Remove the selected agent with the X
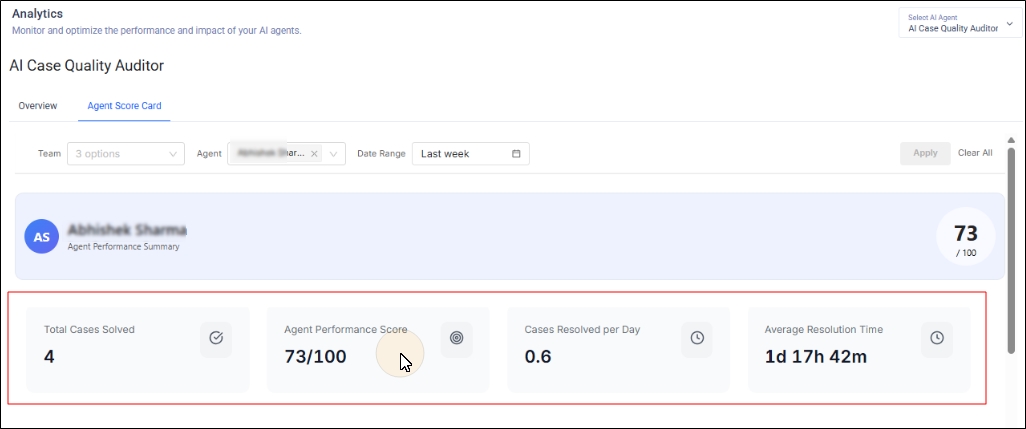The height and width of the screenshot is (429, 1026). tap(314, 154)
